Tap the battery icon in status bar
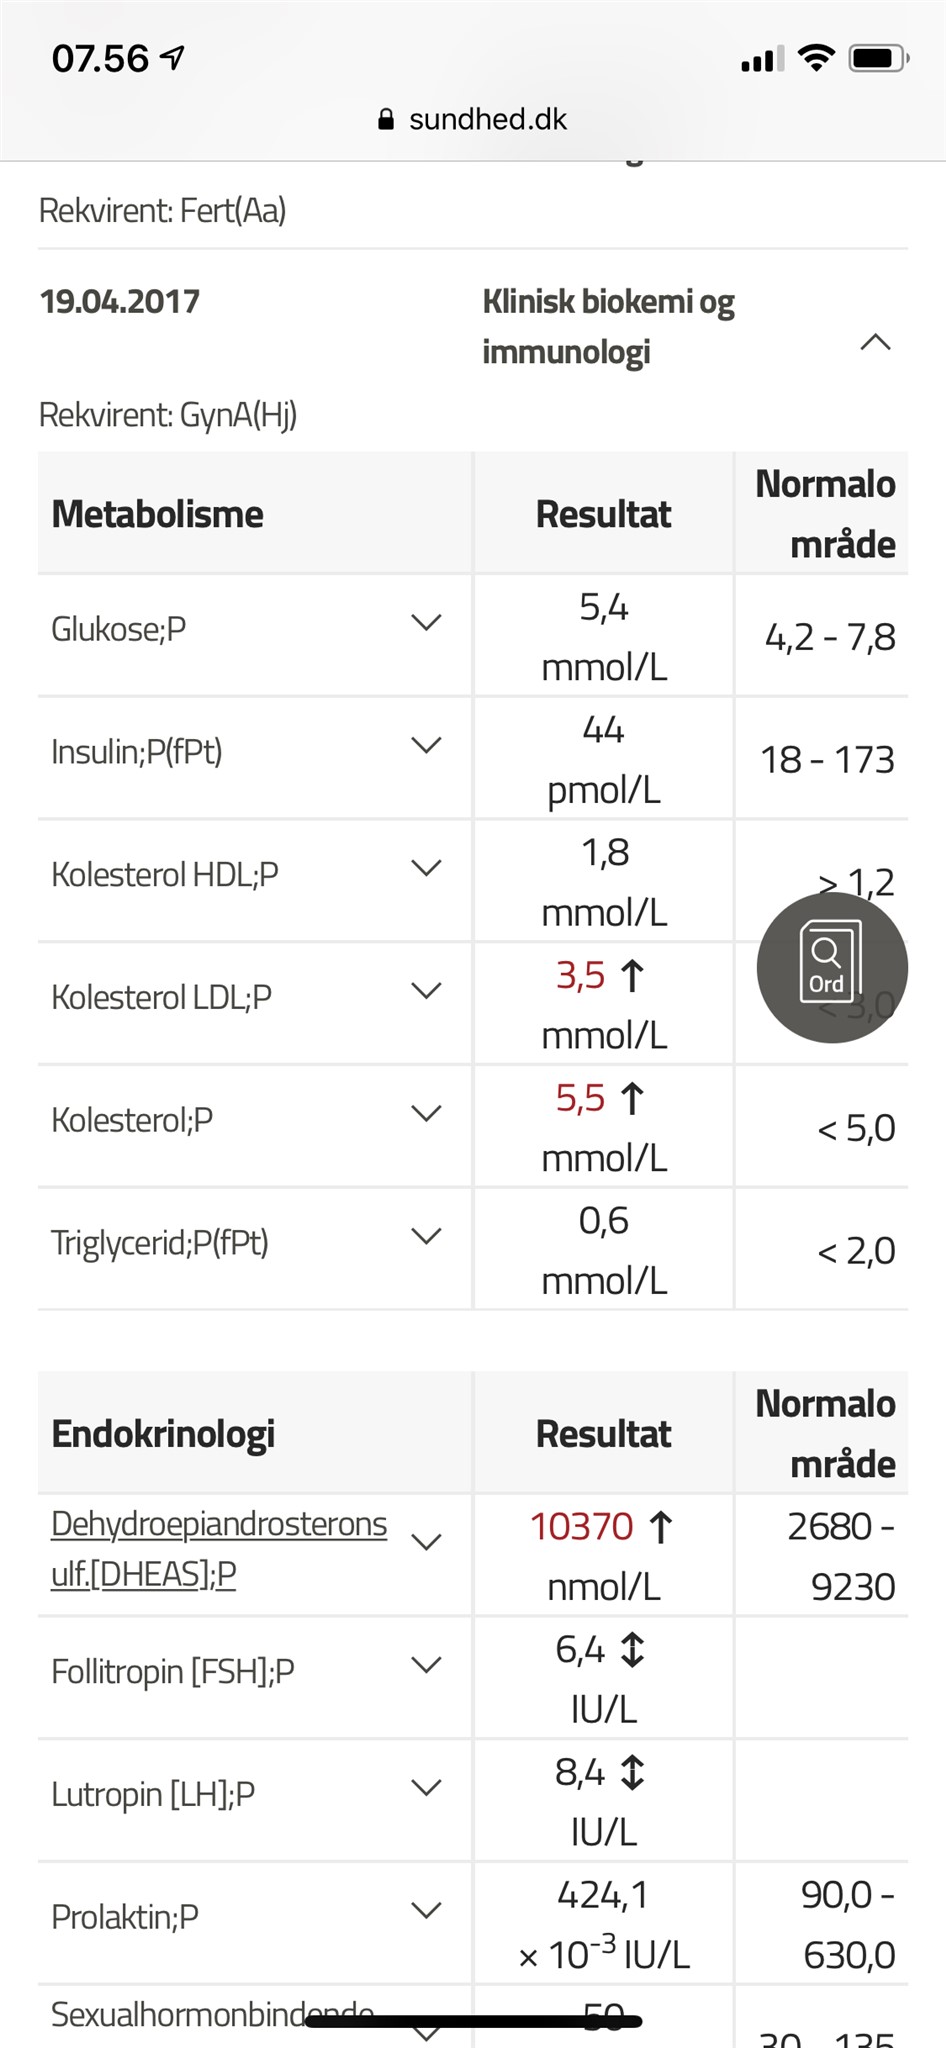 tap(878, 59)
